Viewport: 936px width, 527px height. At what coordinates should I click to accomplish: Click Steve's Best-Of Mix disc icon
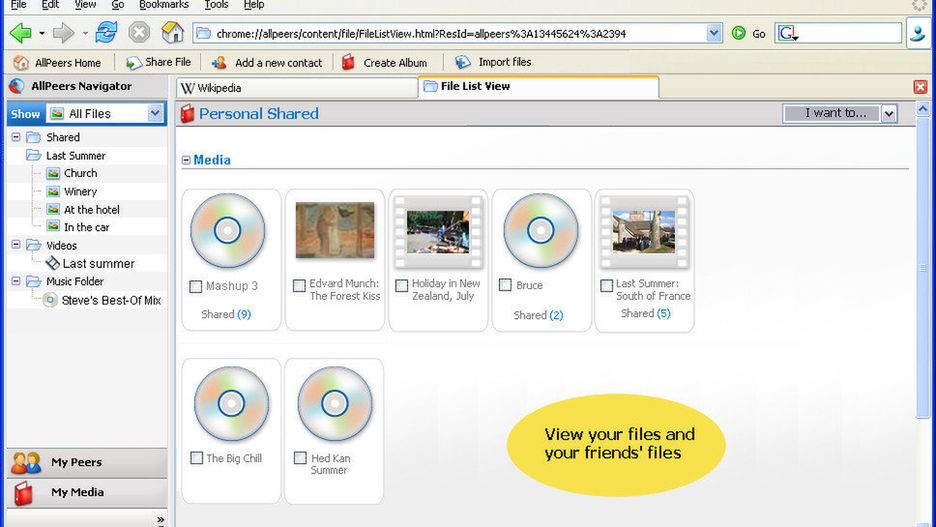pyautogui.click(x=50, y=300)
